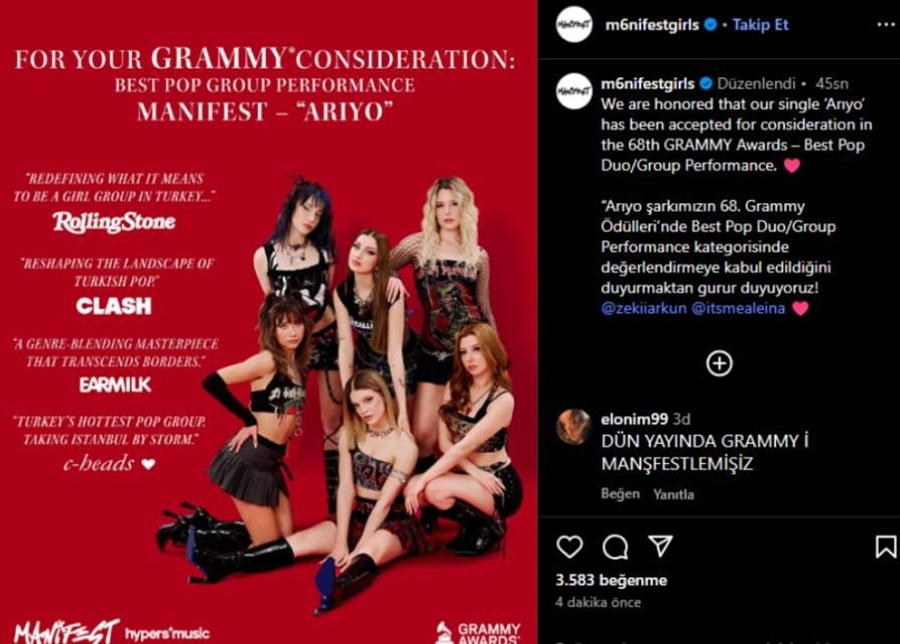Like the post with heart icon

pyautogui.click(x=569, y=546)
